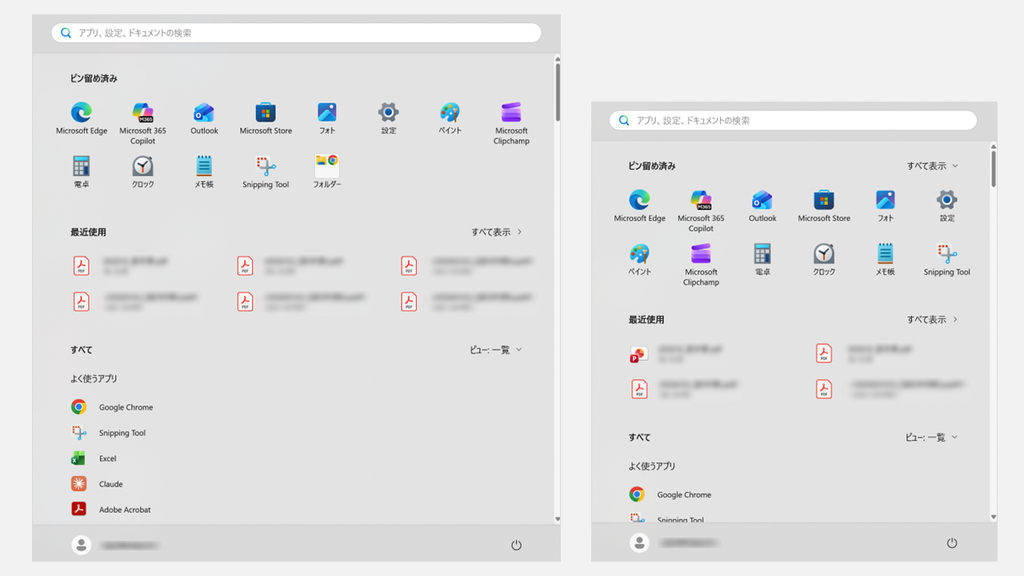Viewport: 1024px width, 576px height.
Task: Open Outlook in the right Start menu
Action: [x=762, y=206]
